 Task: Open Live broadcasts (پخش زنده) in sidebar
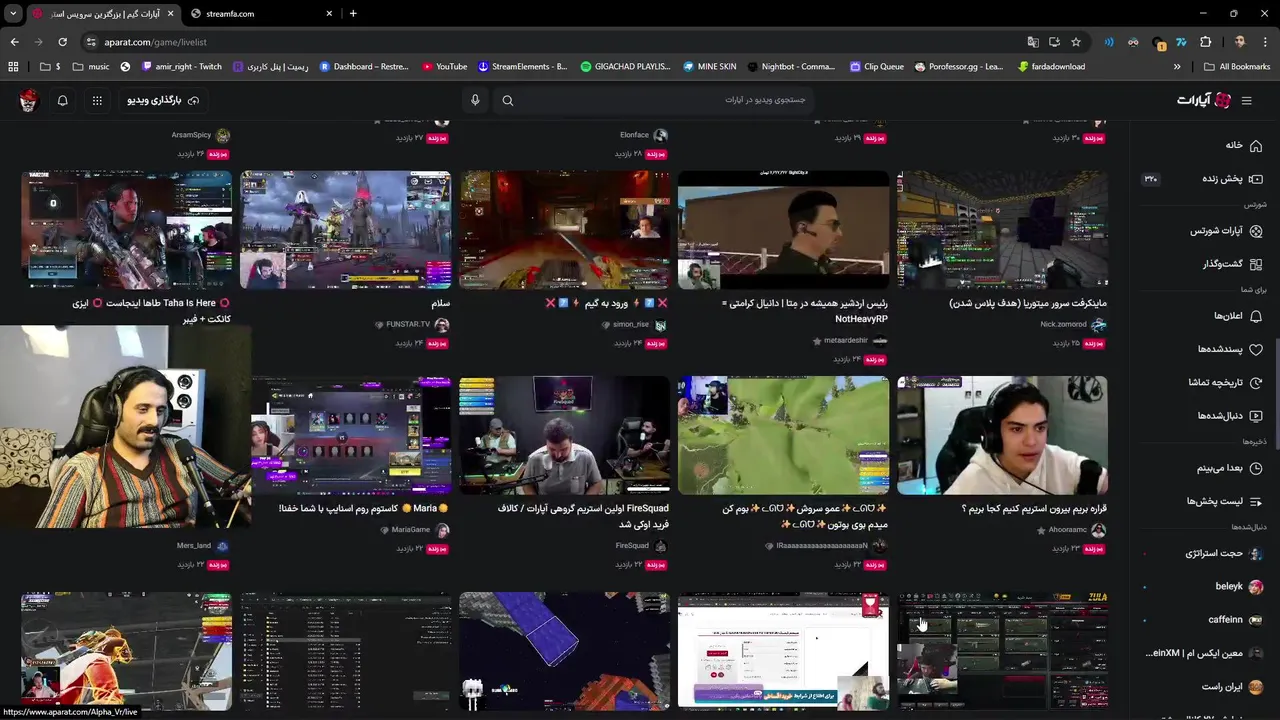pyautogui.click(x=1232, y=179)
